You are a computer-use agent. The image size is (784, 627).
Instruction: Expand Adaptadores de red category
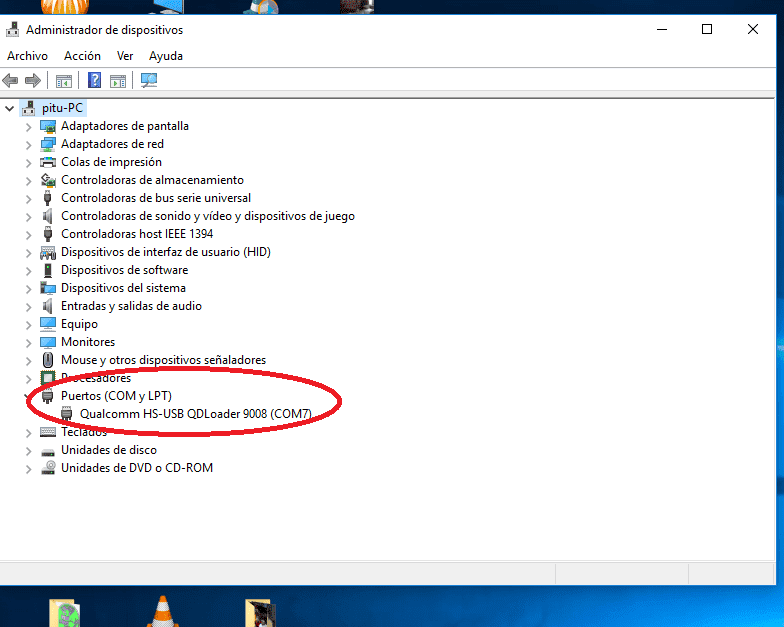[28, 145]
